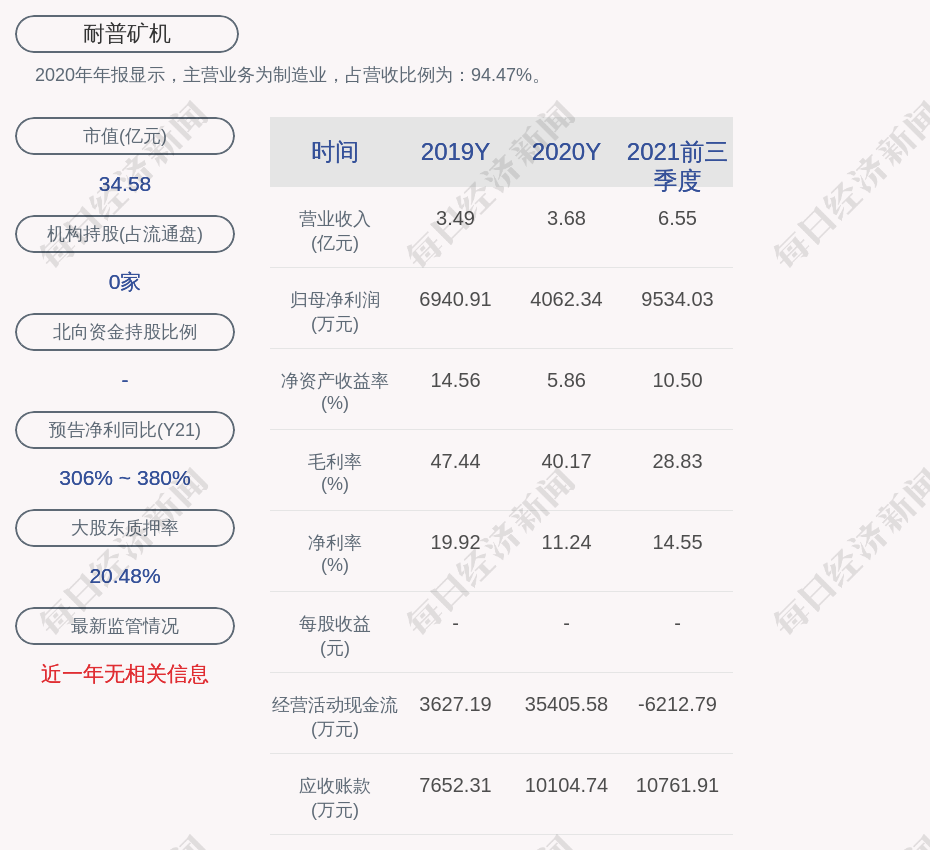Click the 2021前三季度 column header
This screenshot has width=930, height=850.
[677, 165]
